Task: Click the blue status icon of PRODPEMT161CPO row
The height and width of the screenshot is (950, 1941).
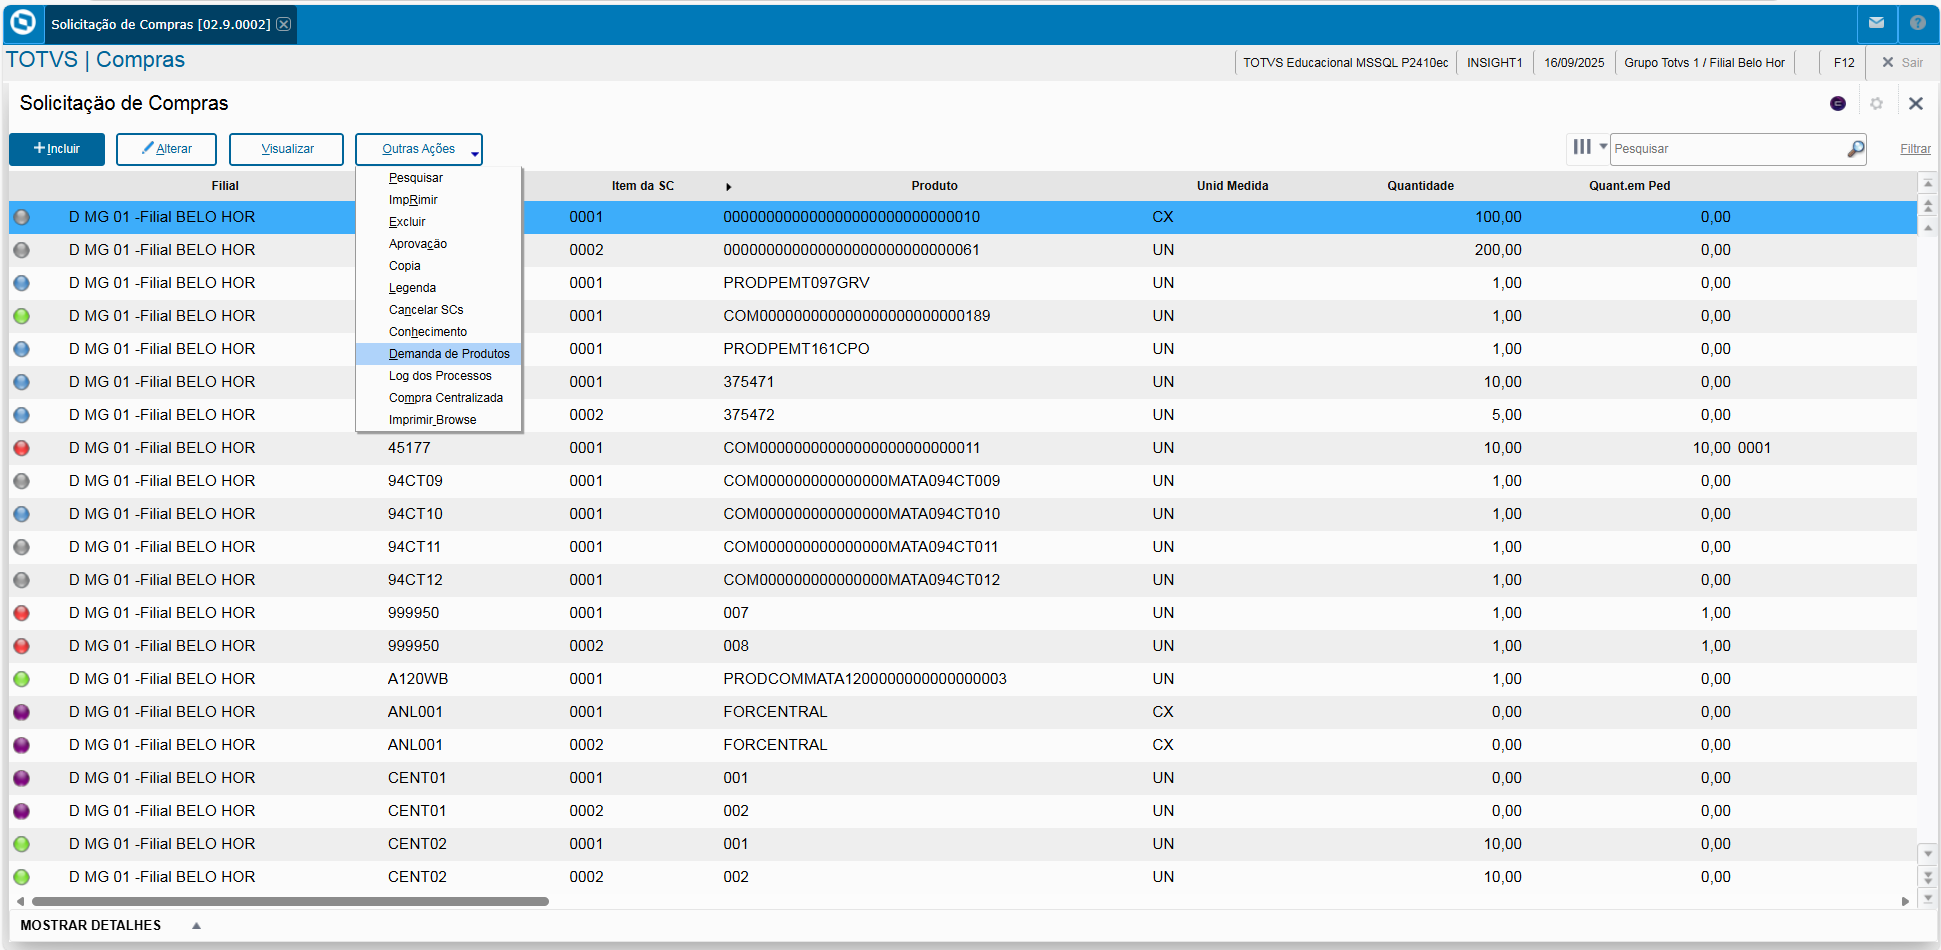Action: [x=21, y=349]
